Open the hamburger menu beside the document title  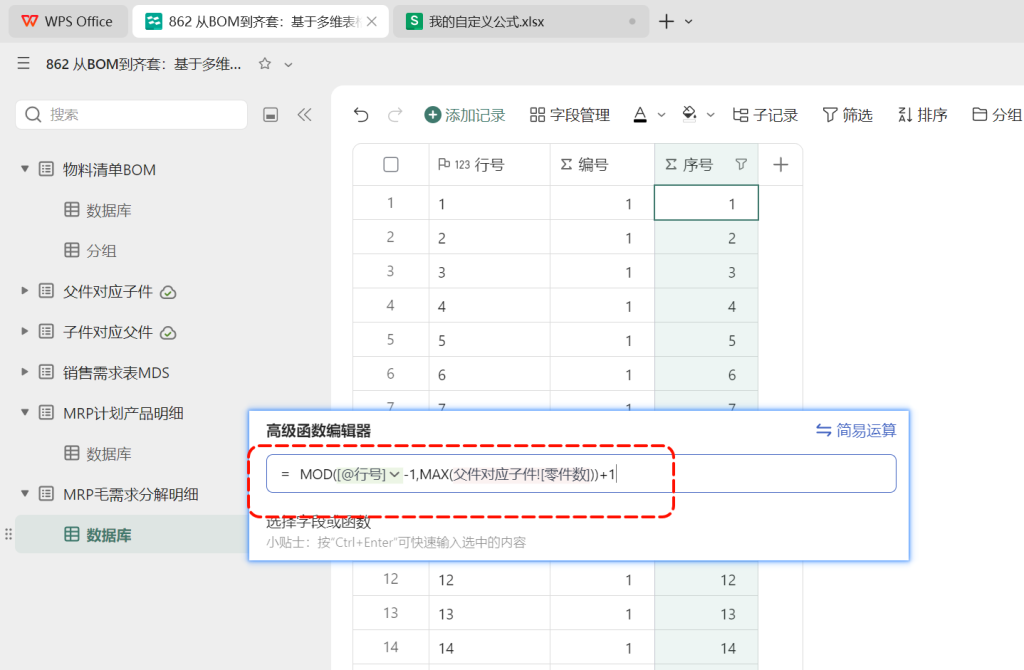[24, 63]
